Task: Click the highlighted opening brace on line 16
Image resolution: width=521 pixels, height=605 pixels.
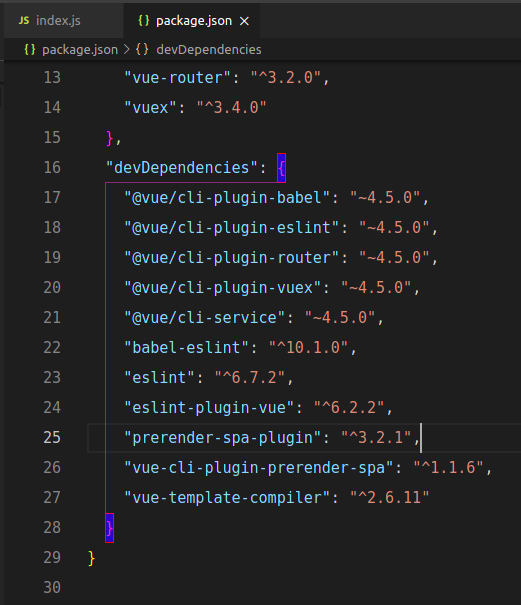Action: coord(281,168)
